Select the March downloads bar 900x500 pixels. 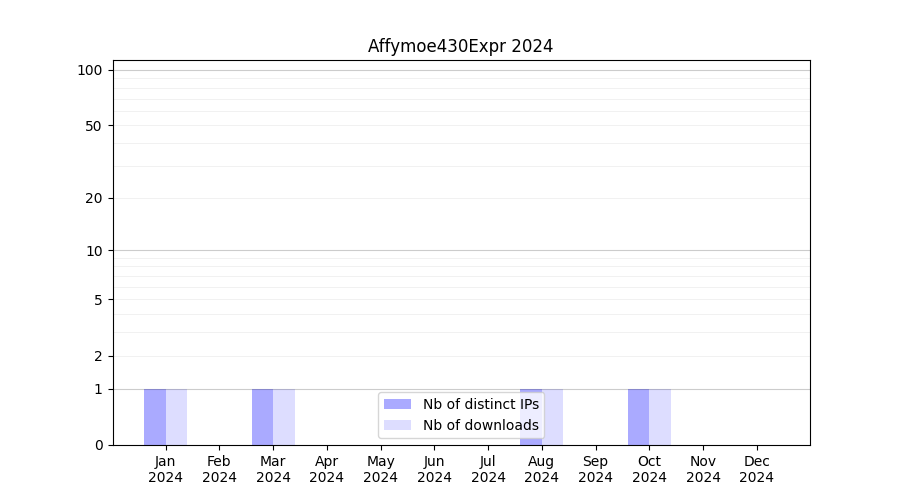[x=284, y=416]
